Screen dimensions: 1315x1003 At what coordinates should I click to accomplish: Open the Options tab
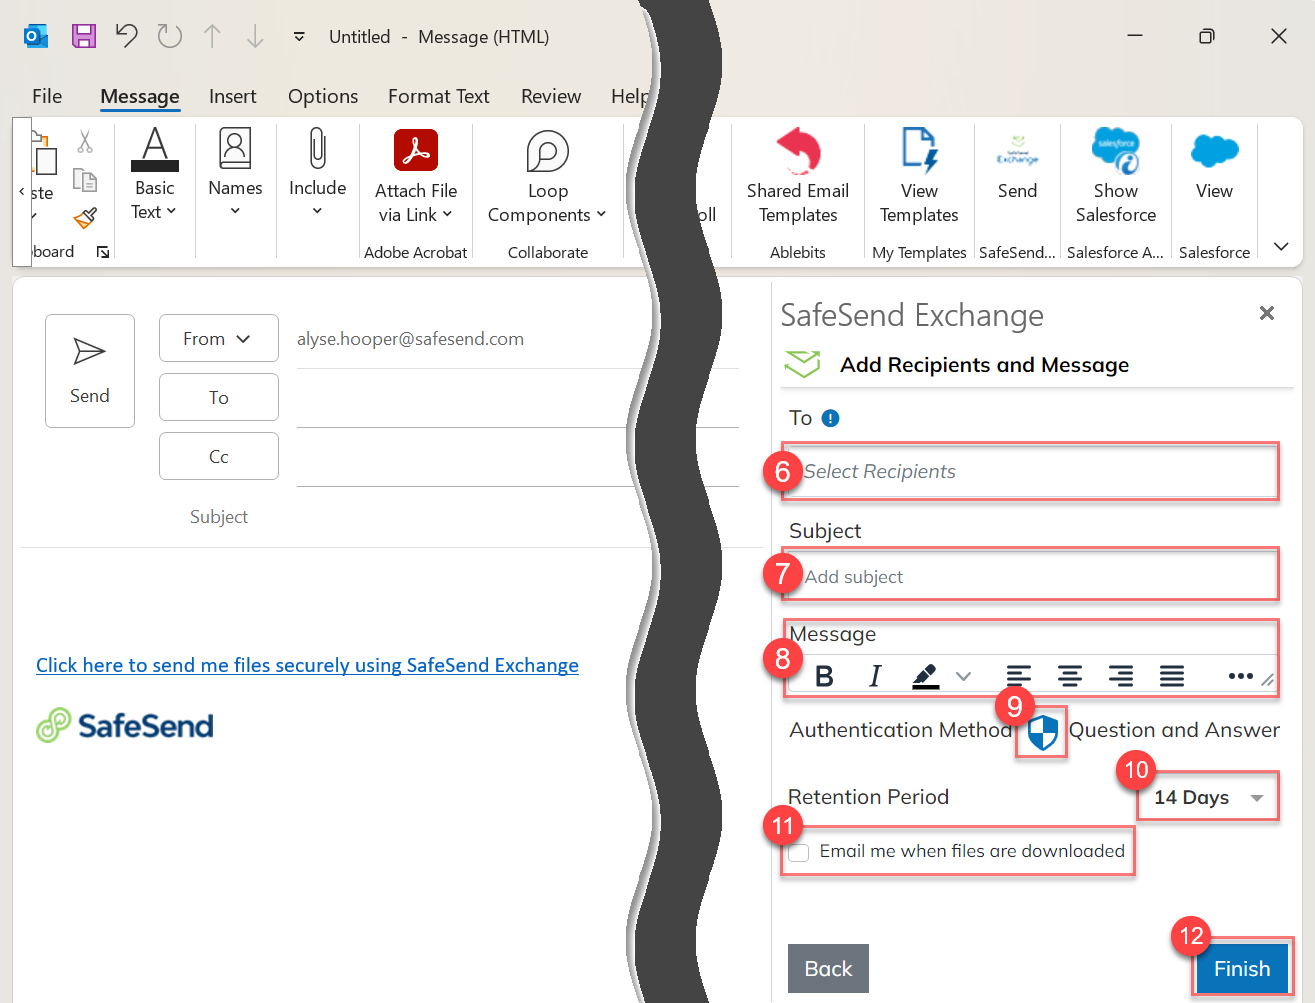coord(322,96)
